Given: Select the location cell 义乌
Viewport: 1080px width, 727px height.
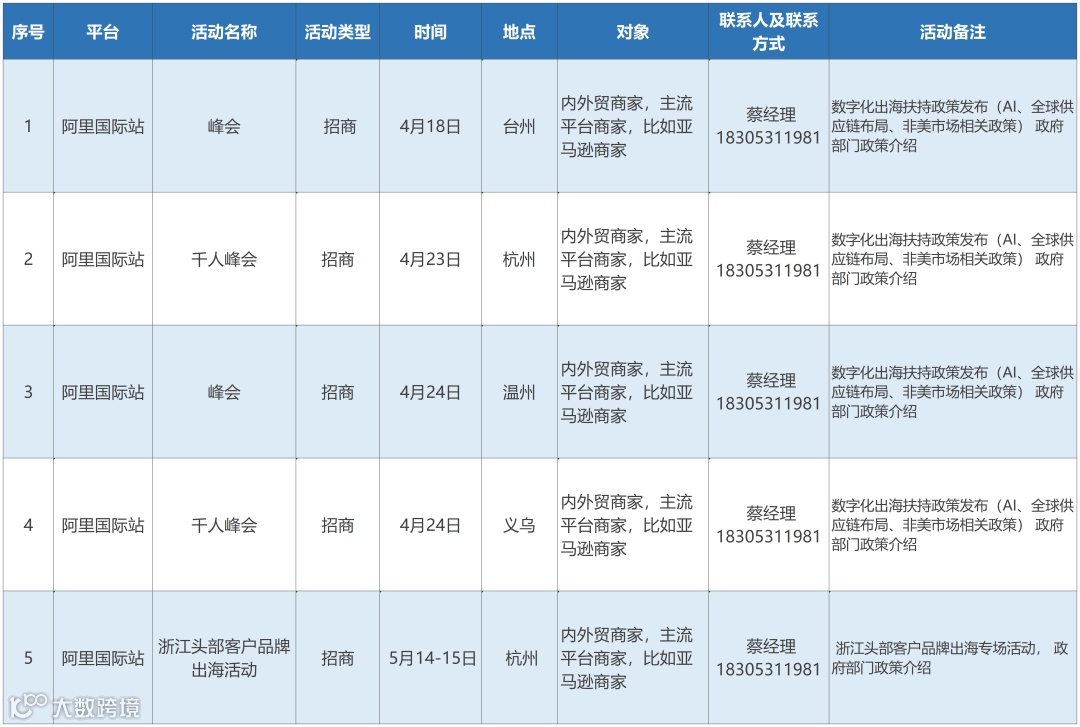Looking at the screenshot, I should tap(519, 525).
